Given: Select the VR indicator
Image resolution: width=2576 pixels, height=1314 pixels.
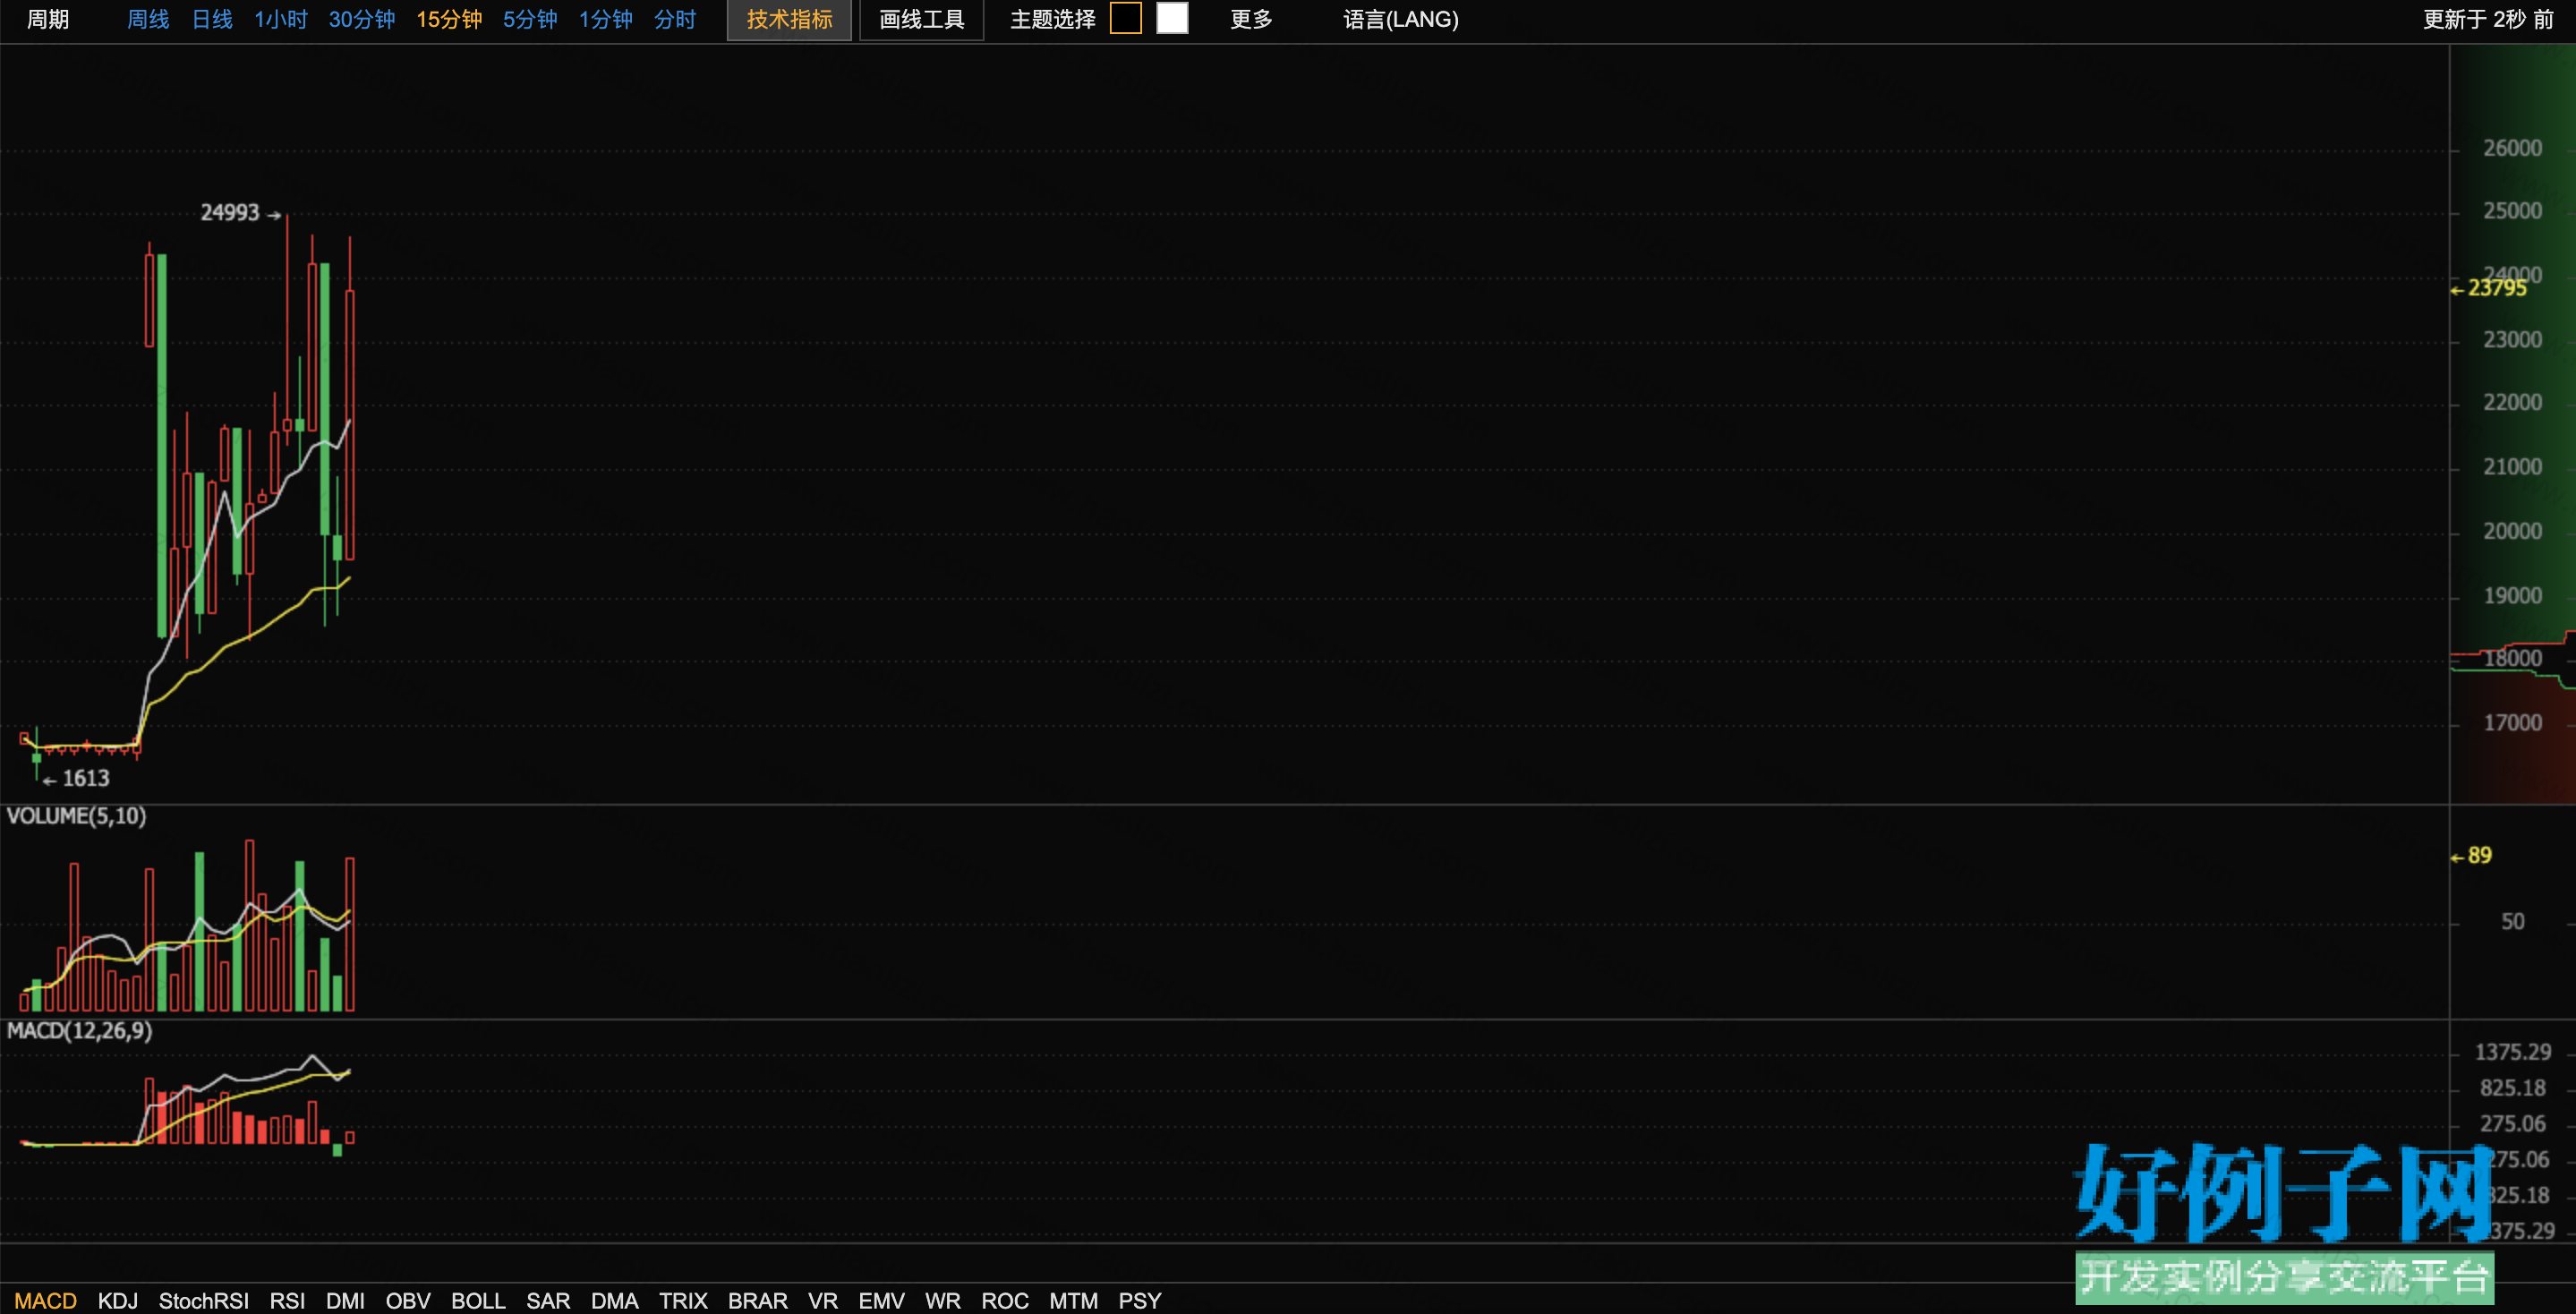Looking at the screenshot, I should point(823,1300).
